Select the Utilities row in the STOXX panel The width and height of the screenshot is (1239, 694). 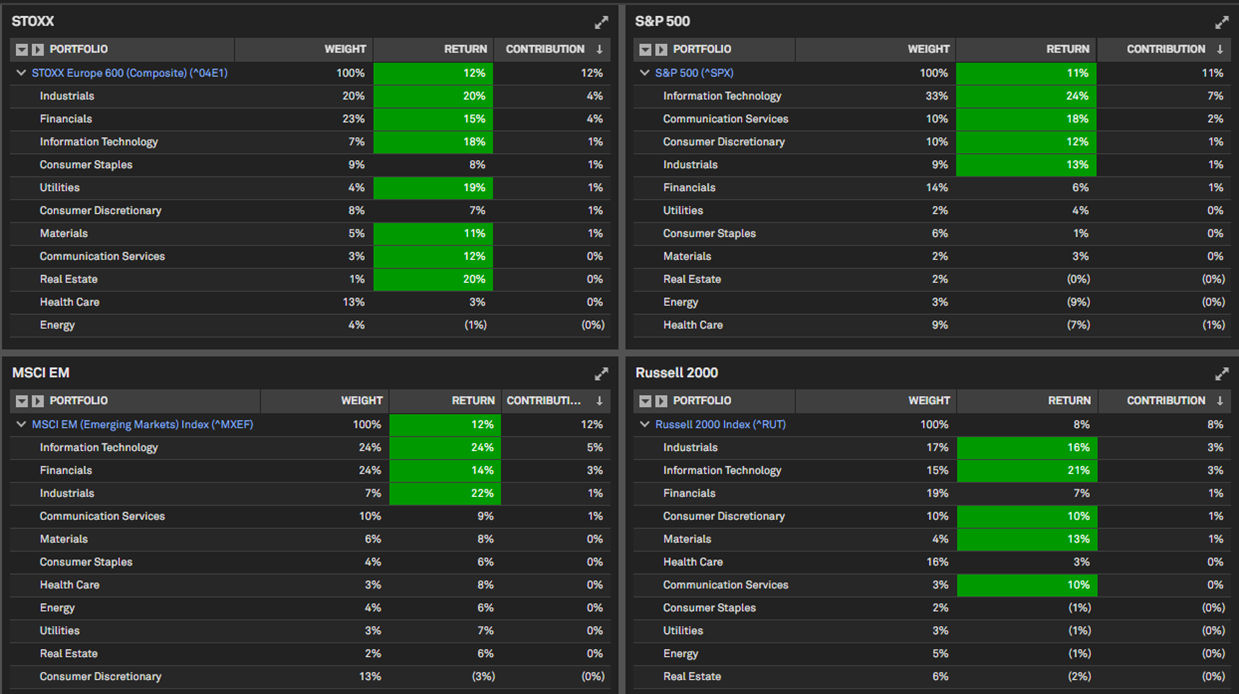(x=310, y=188)
